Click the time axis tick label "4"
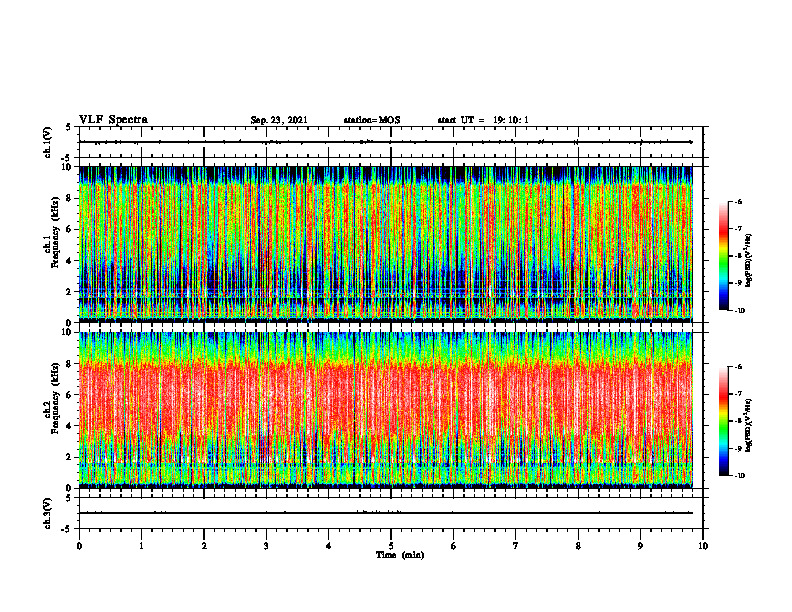 click(328, 546)
